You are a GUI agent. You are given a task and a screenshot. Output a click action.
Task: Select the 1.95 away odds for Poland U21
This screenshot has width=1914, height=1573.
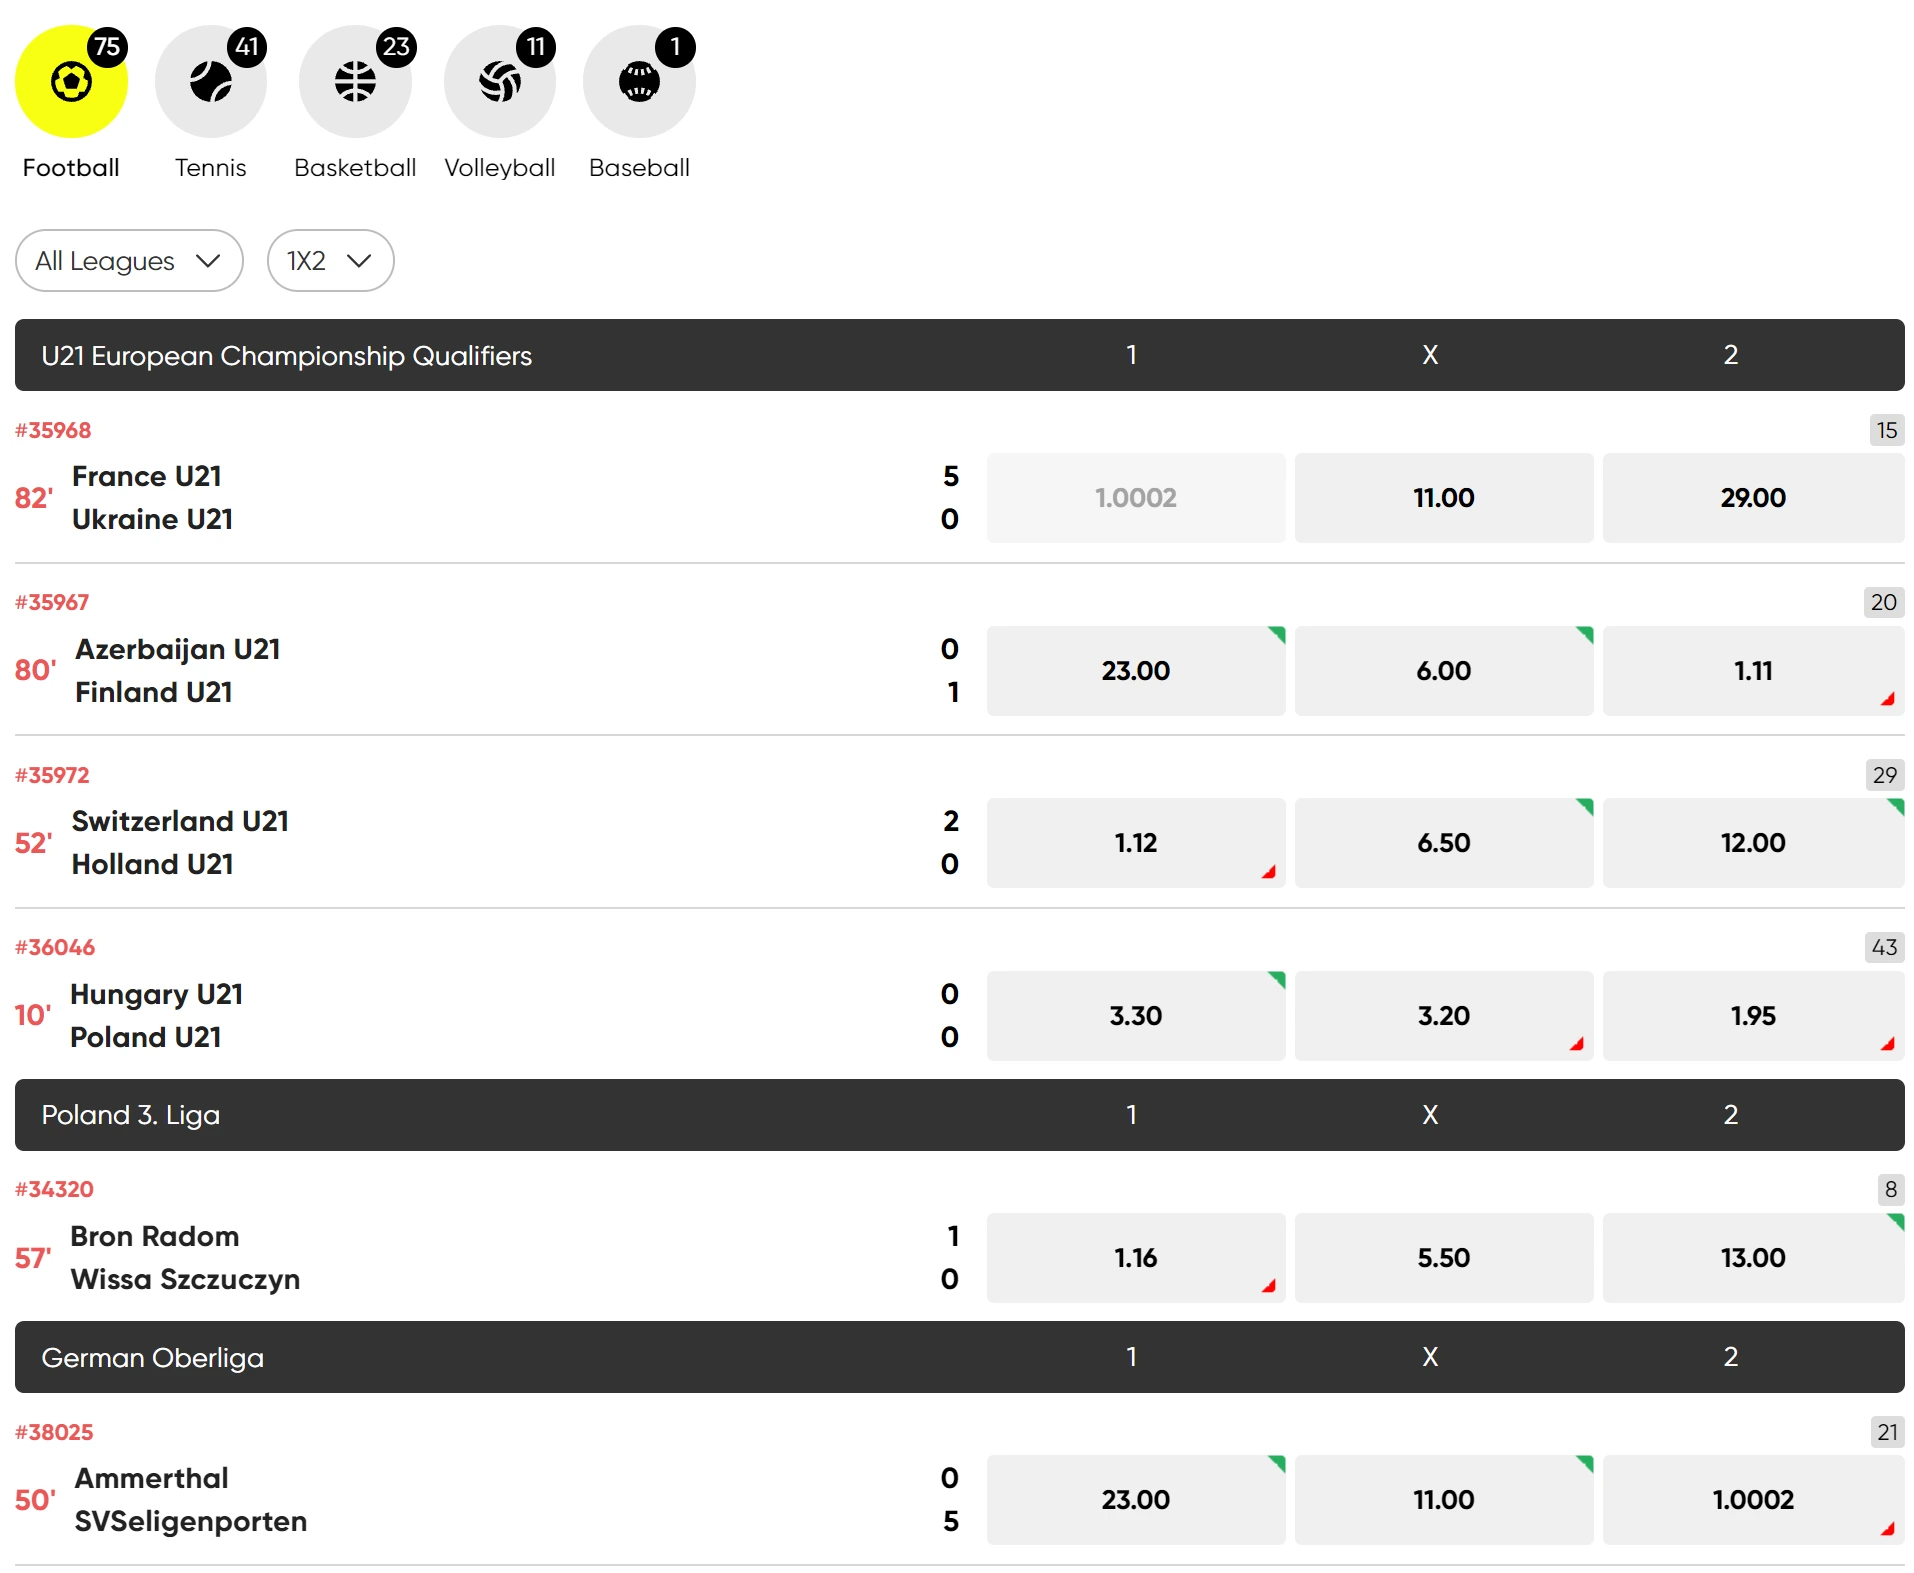point(1753,1015)
